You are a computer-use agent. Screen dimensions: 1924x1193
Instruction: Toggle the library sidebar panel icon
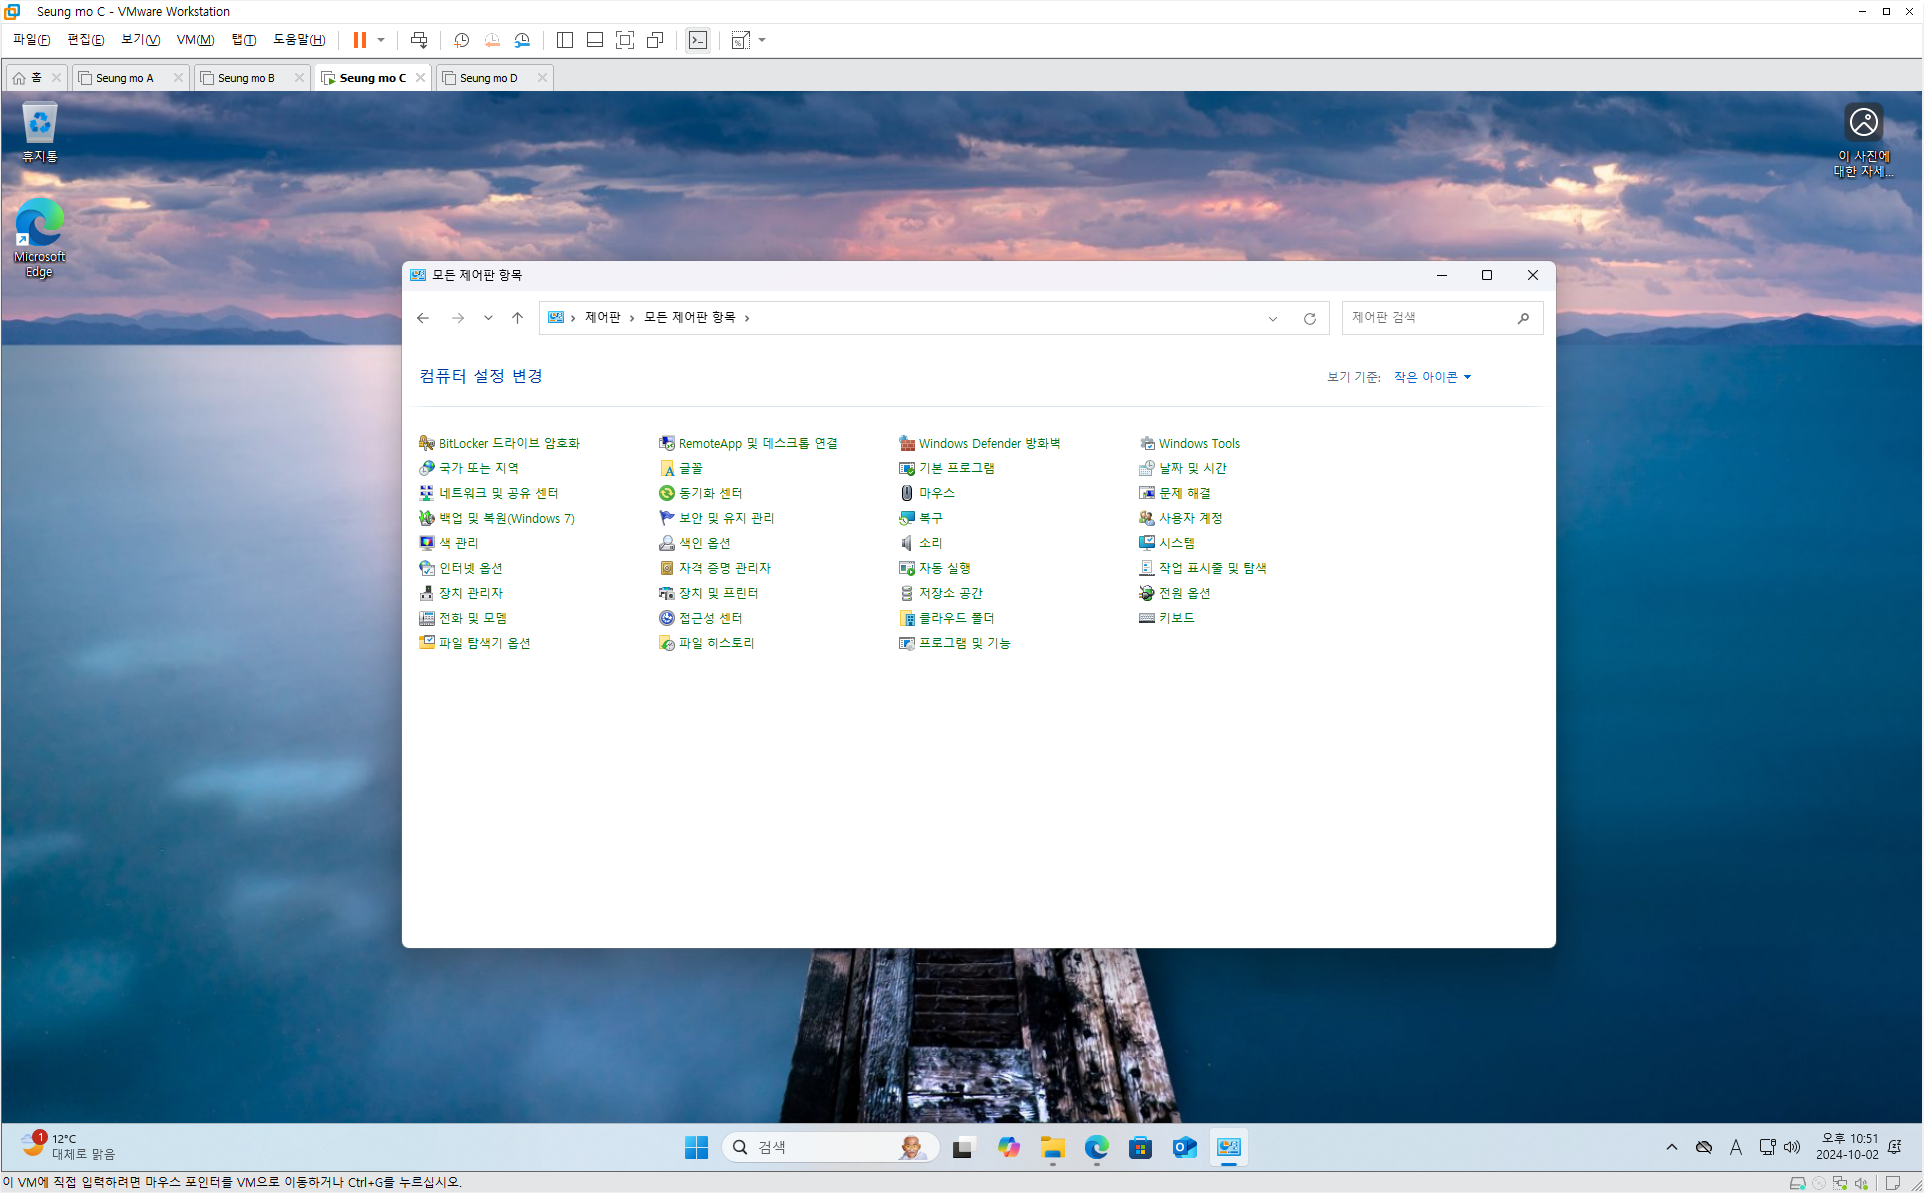click(565, 40)
